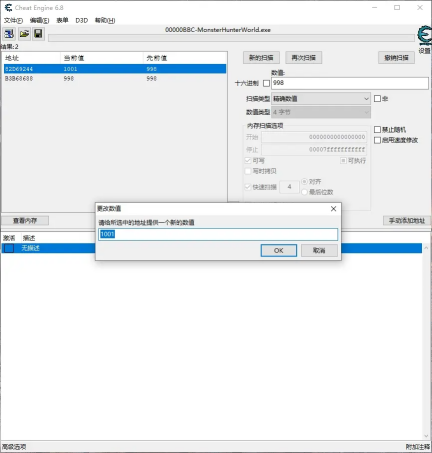Toggle the hexadecimal checkbox beside value
Viewport: 432px width, 453px height.
(266, 83)
